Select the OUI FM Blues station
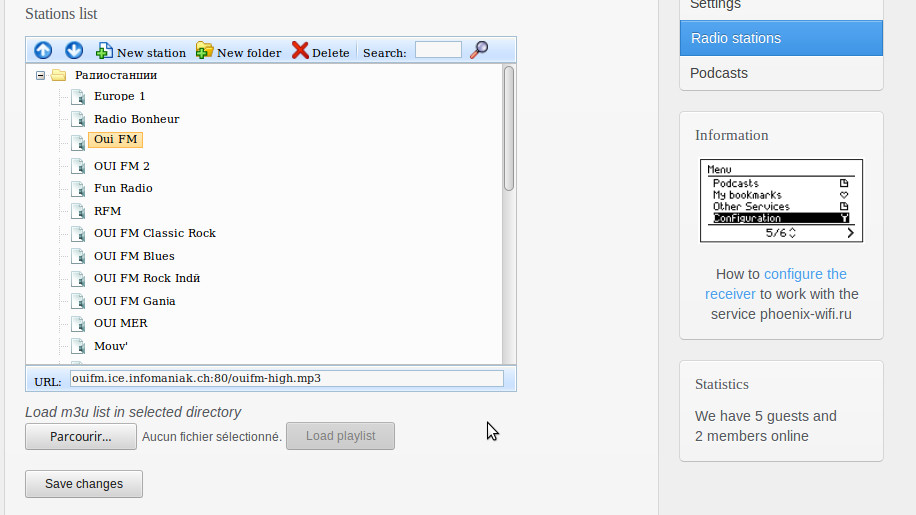916x515 pixels. (x=134, y=256)
